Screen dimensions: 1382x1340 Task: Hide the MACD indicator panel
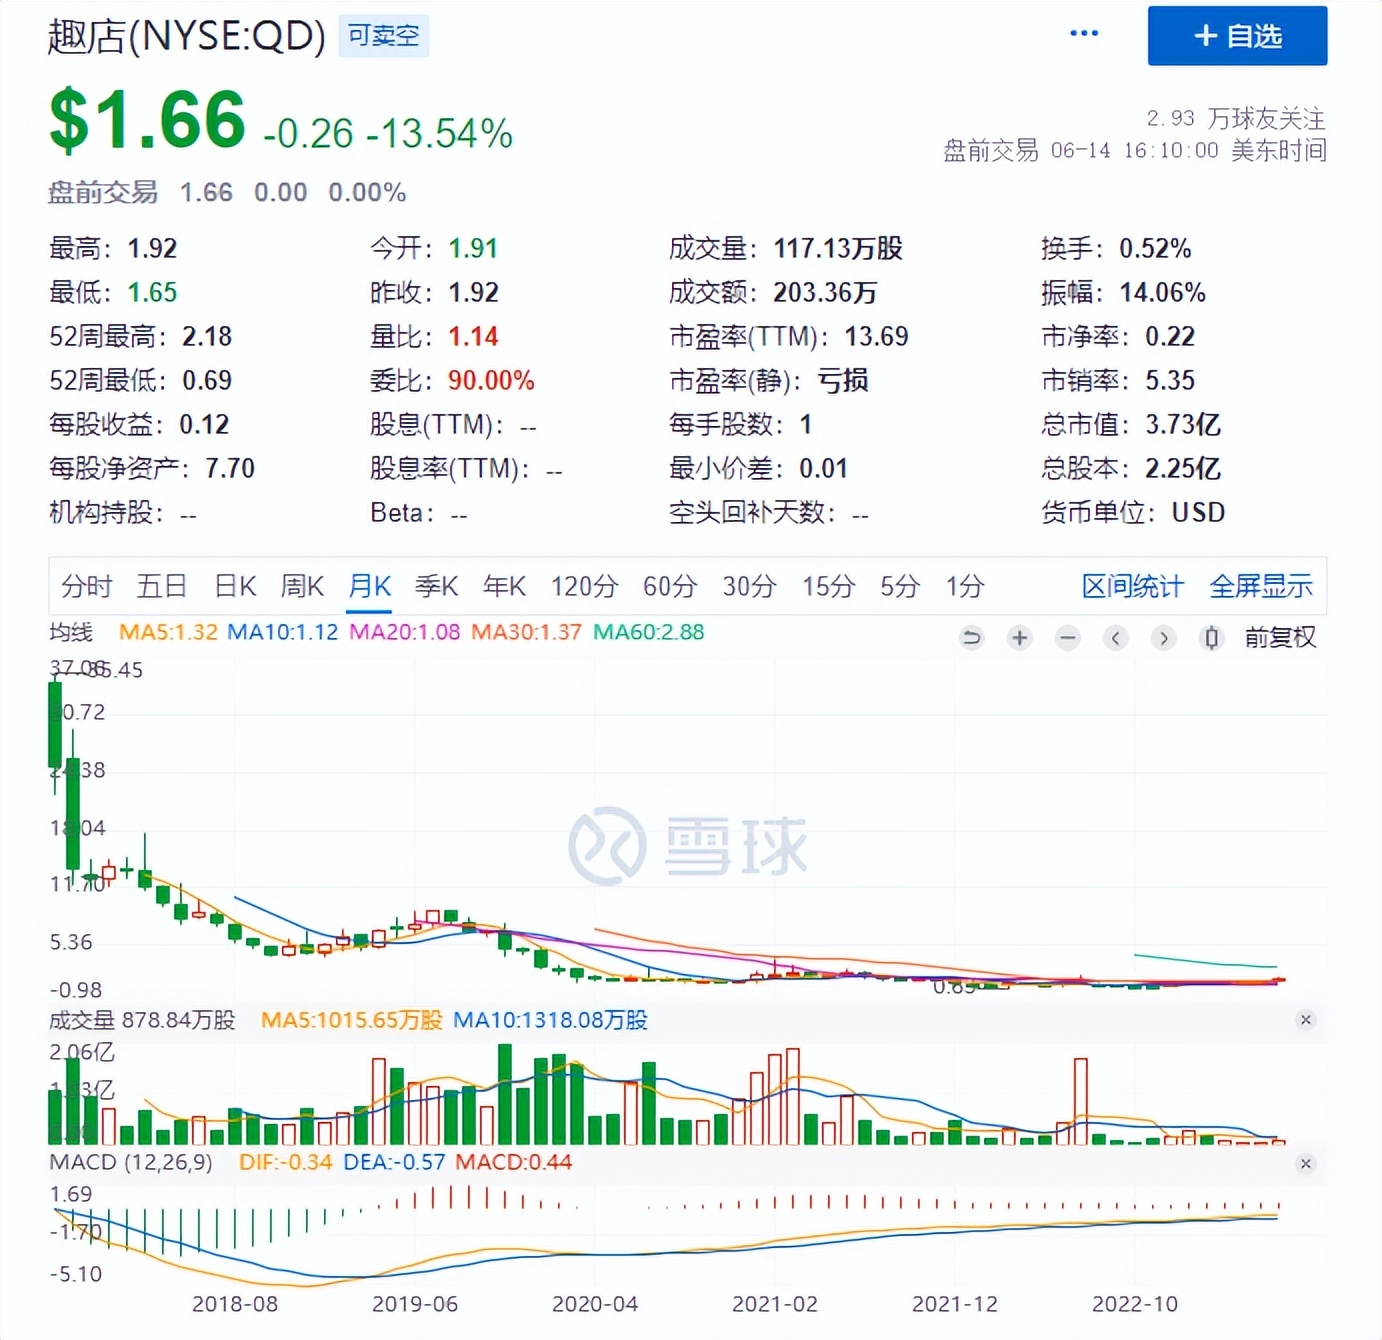click(1306, 1164)
